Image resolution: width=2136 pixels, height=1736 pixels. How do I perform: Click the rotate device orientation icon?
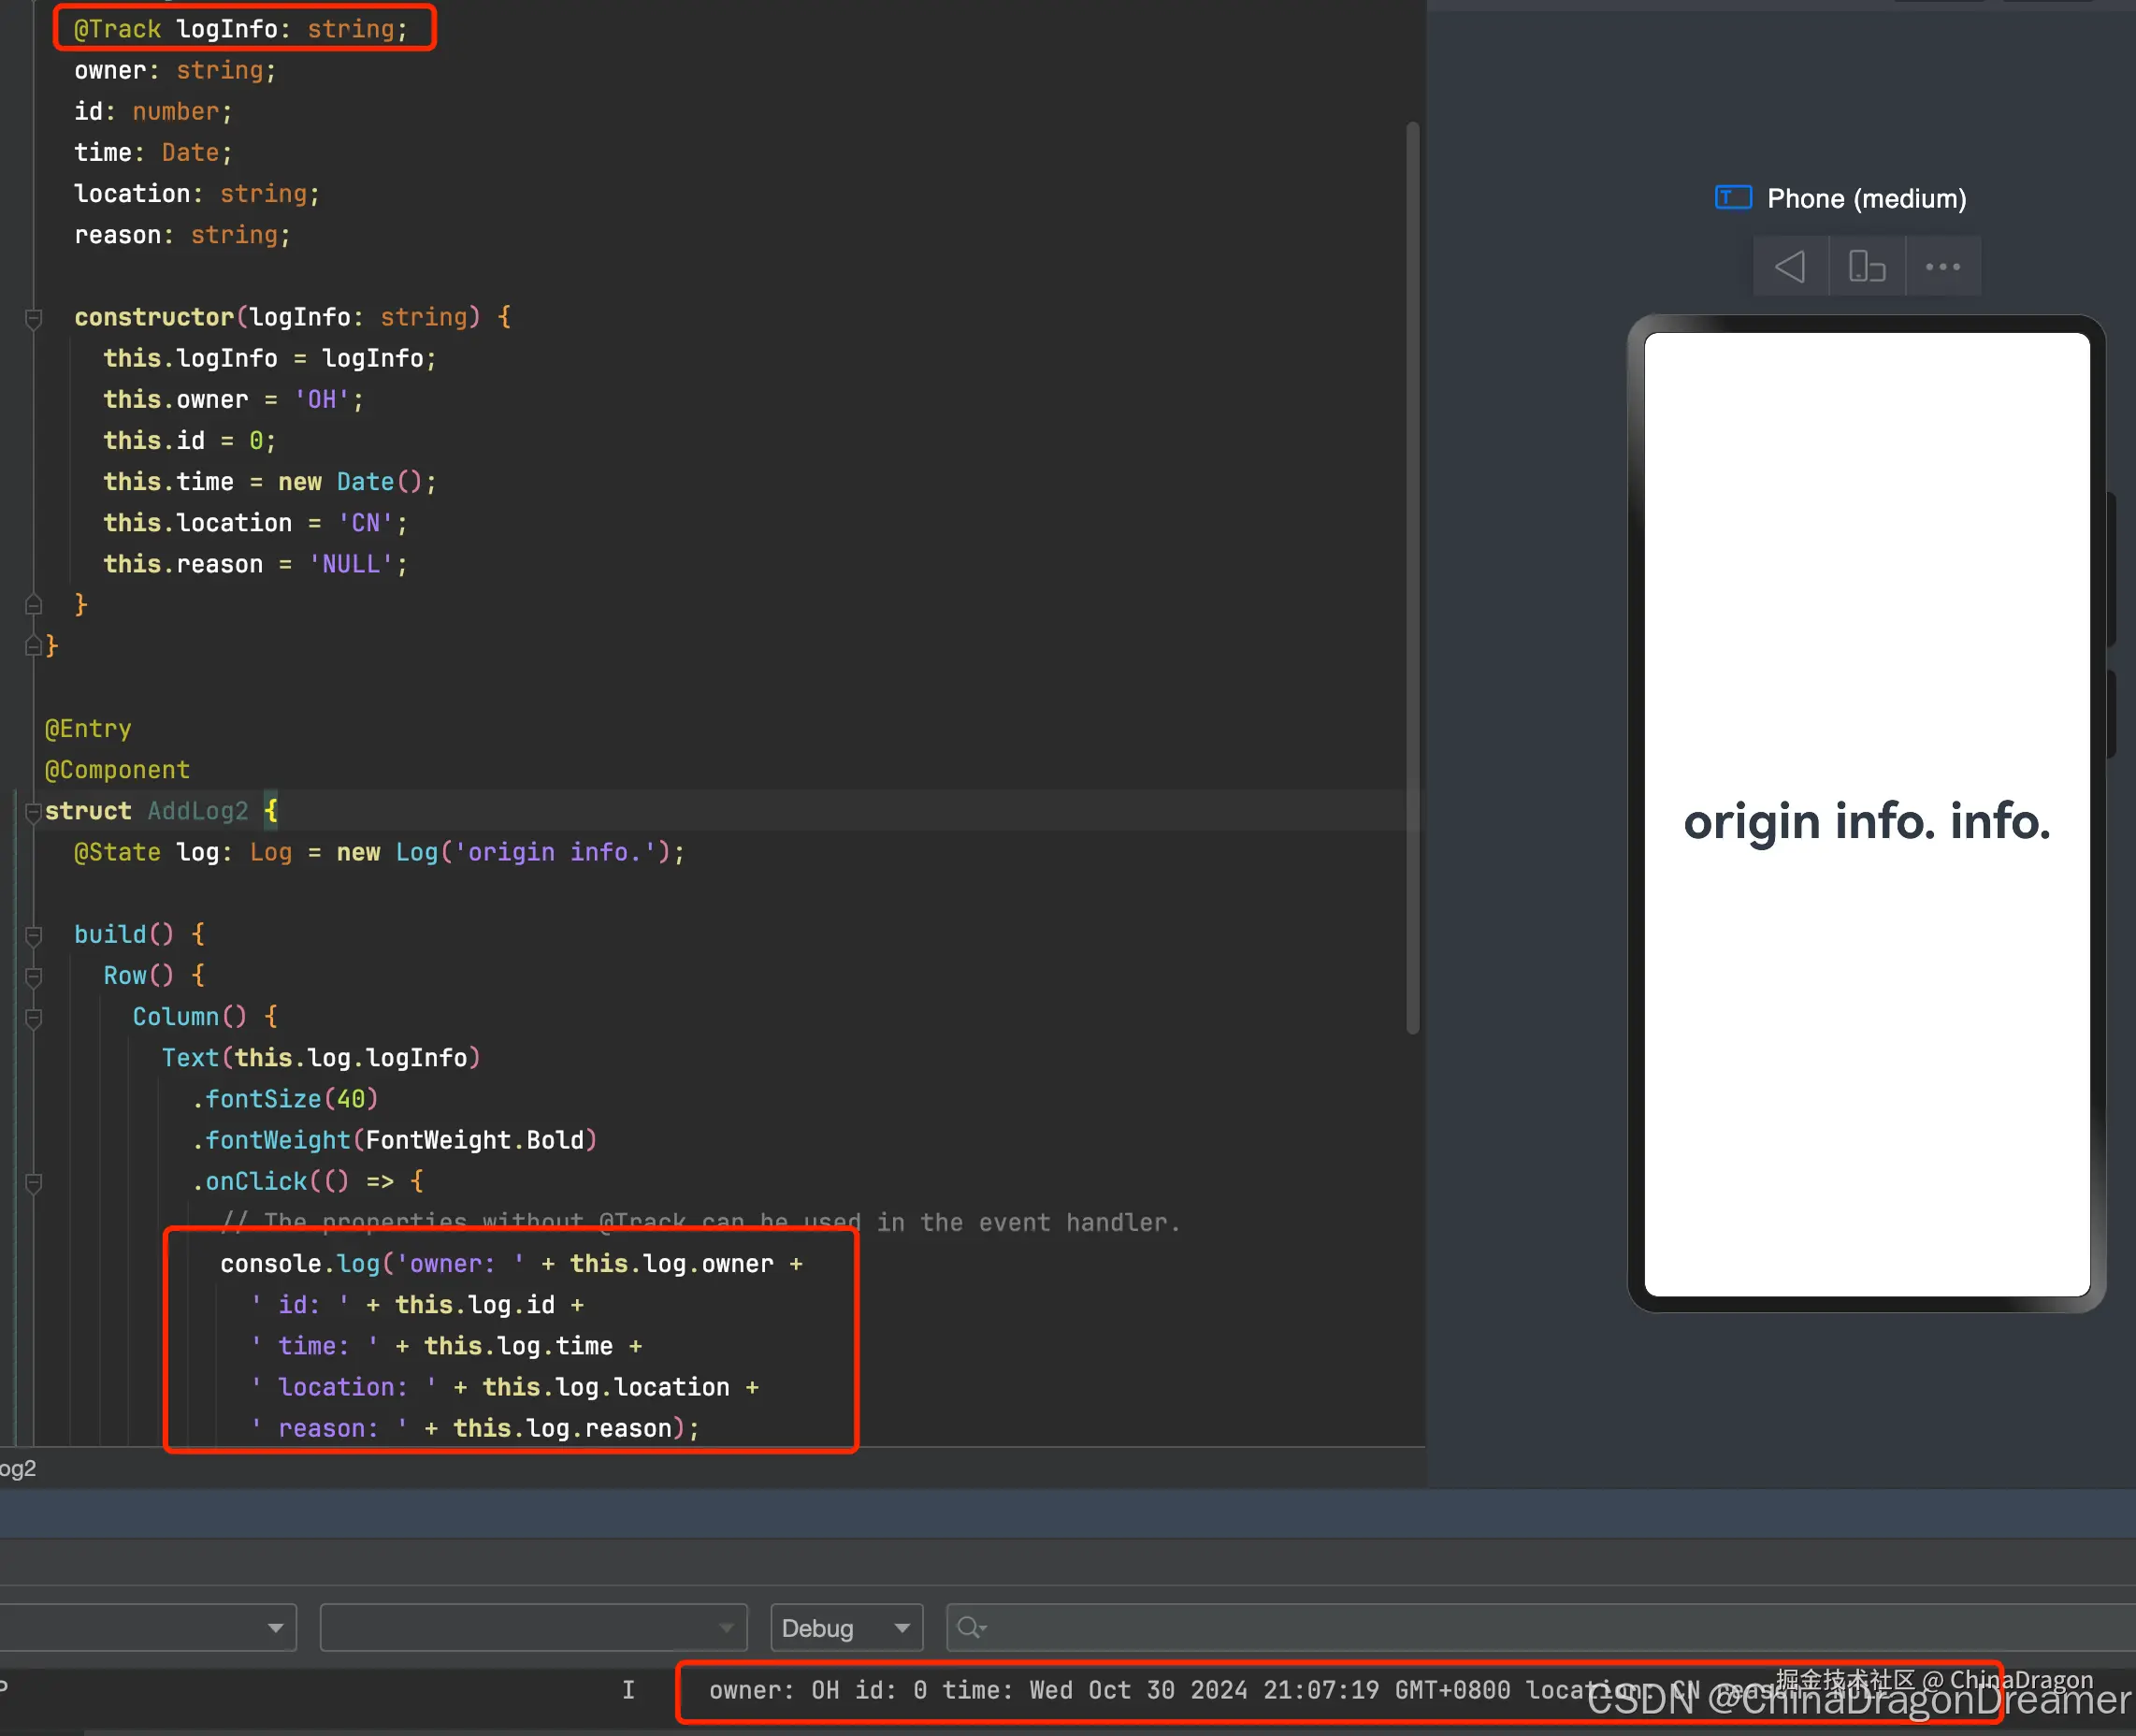point(1866,267)
